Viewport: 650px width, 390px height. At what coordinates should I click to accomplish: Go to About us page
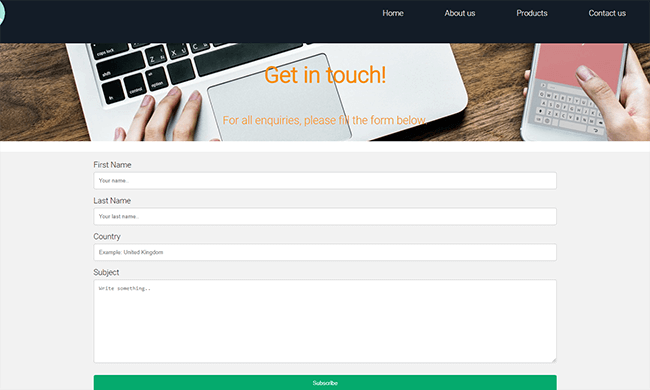[460, 13]
